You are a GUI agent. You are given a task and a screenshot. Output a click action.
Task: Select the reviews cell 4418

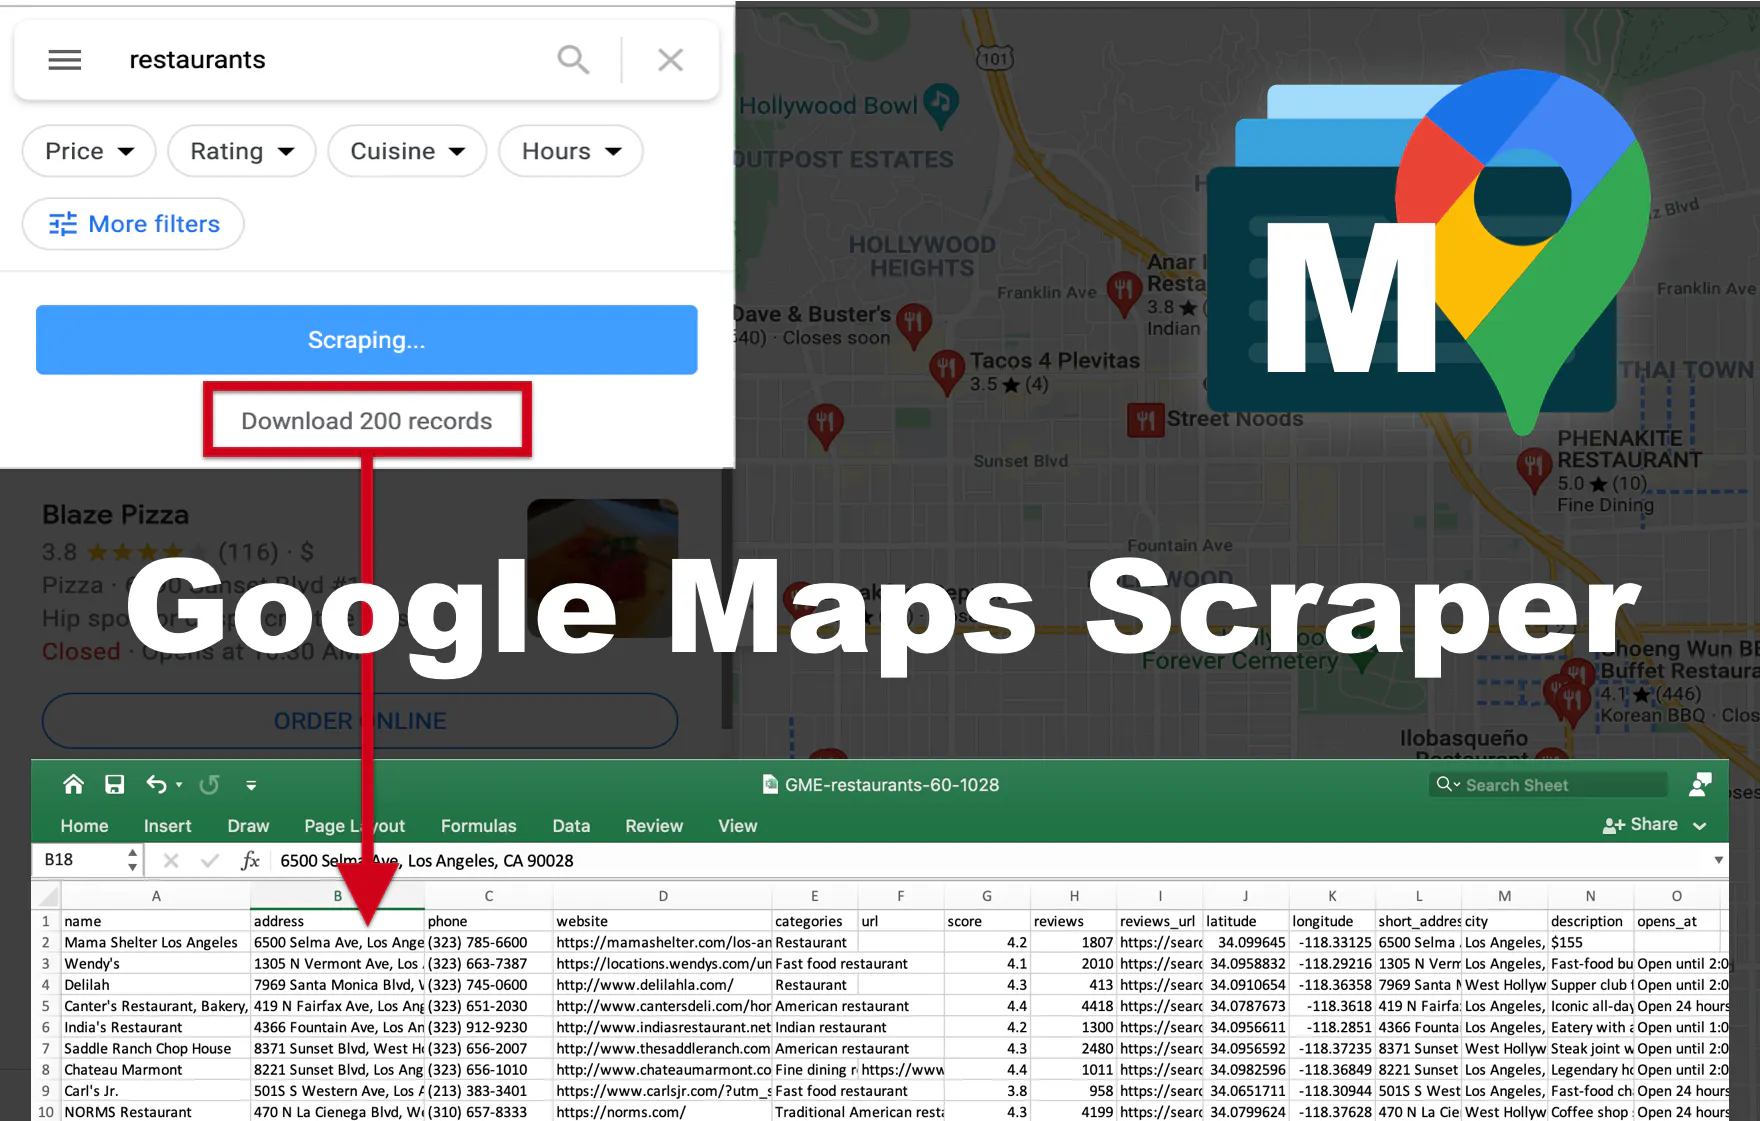tap(1074, 1006)
